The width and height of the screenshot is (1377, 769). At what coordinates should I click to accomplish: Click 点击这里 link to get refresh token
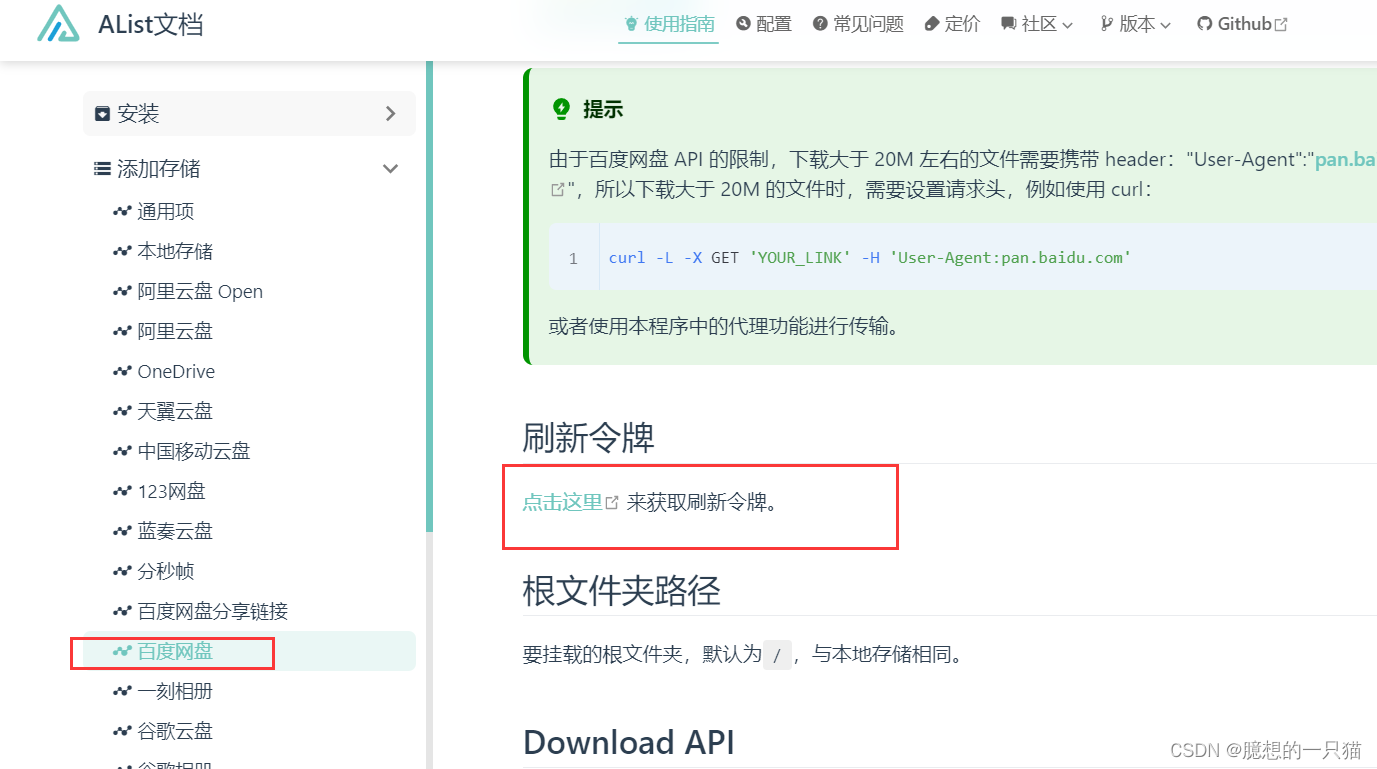[563, 502]
